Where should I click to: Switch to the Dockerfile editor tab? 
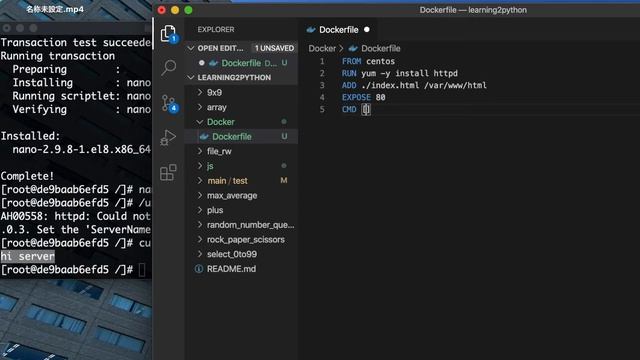339,30
